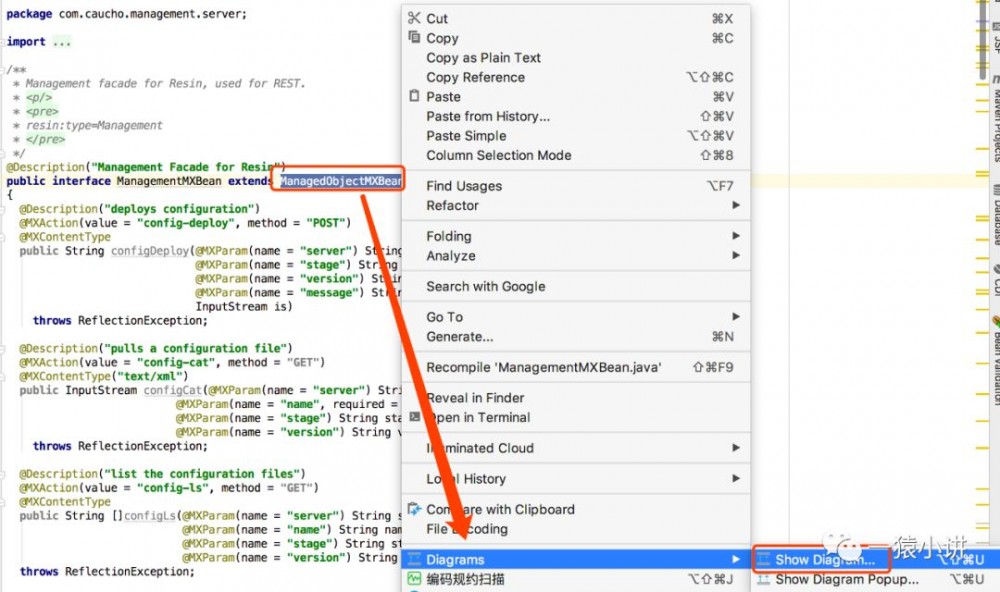
Task: Open the JSP tool window tab
Action: pos(996,38)
